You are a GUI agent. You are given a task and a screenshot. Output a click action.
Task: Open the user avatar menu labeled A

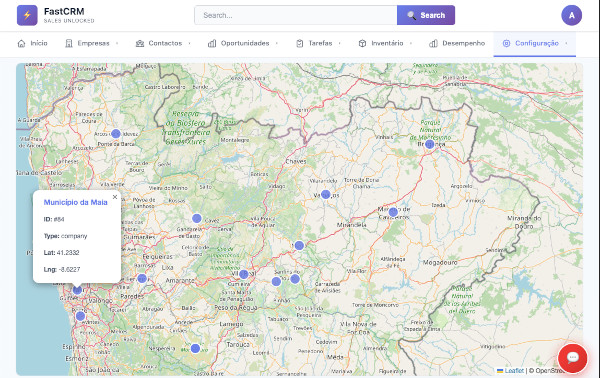click(x=571, y=15)
